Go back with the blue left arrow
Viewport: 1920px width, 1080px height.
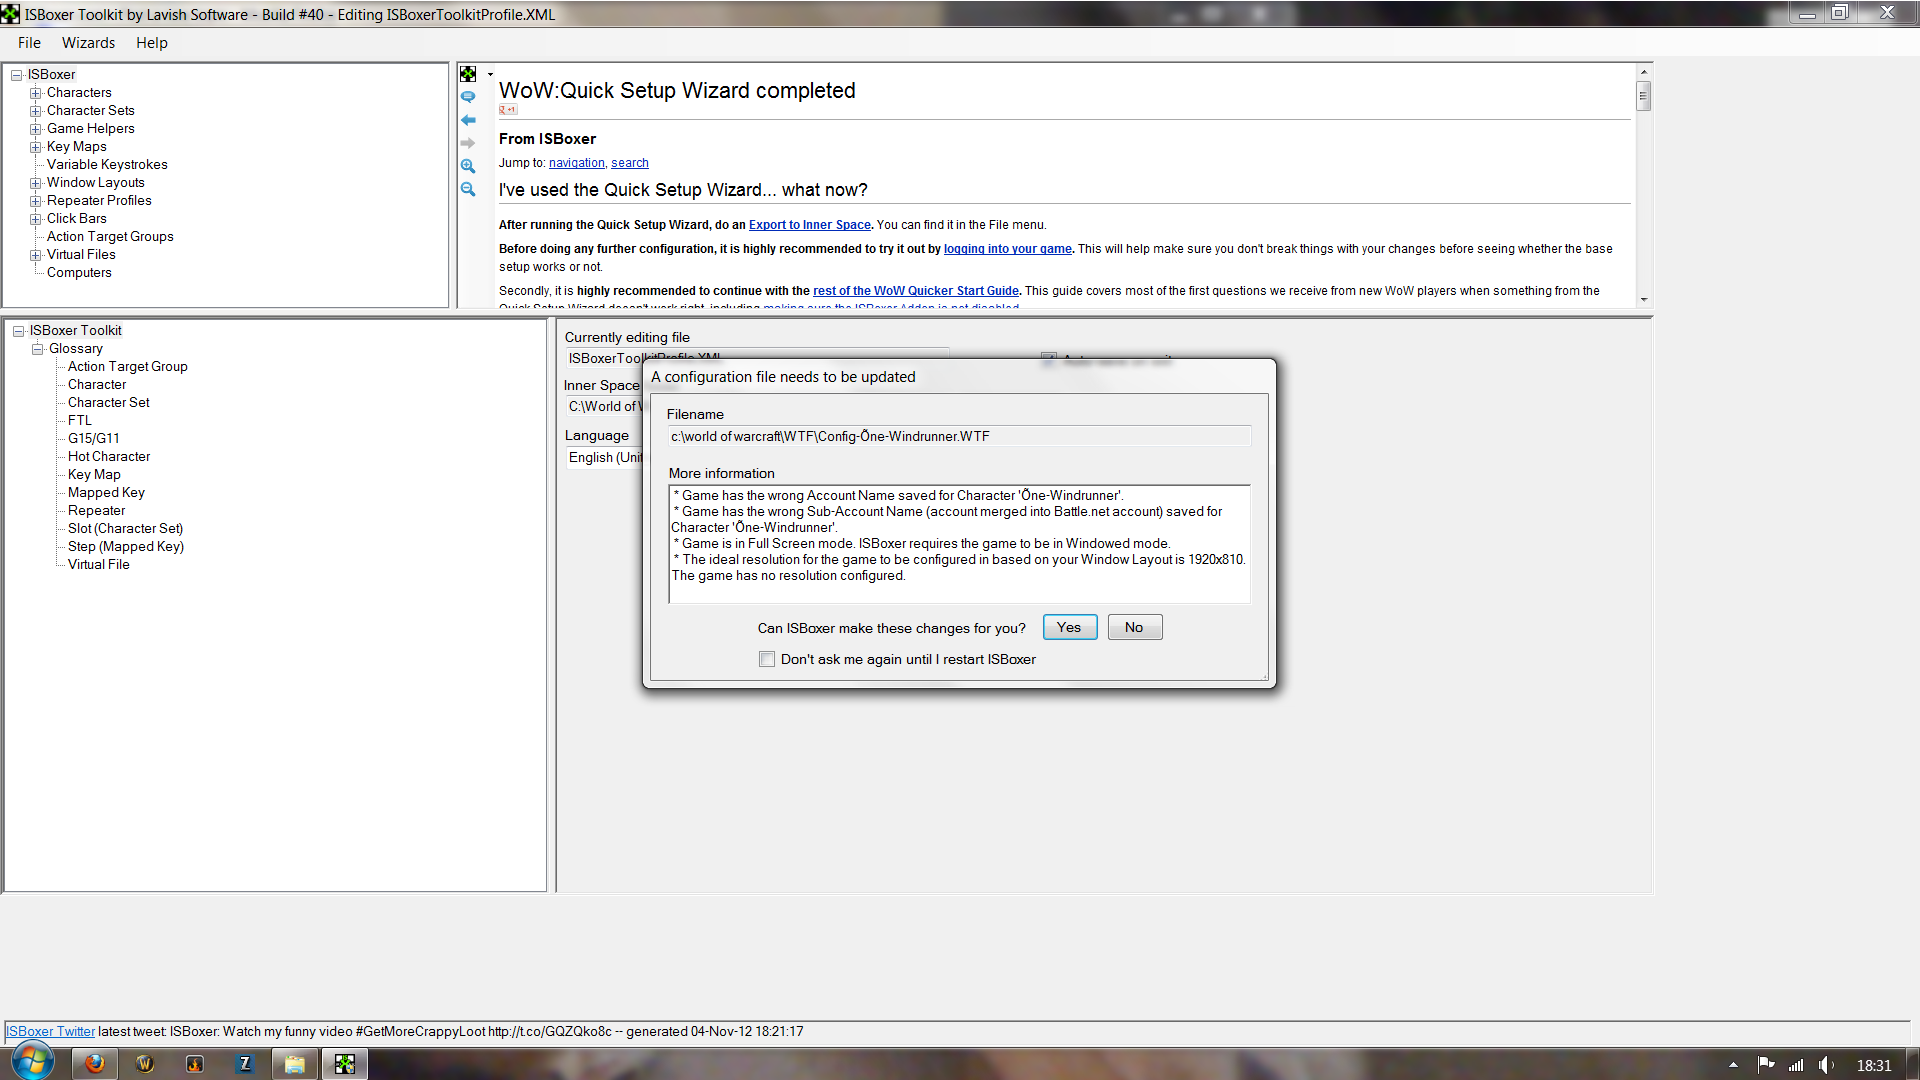pyautogui.click(x=468, y=120)
